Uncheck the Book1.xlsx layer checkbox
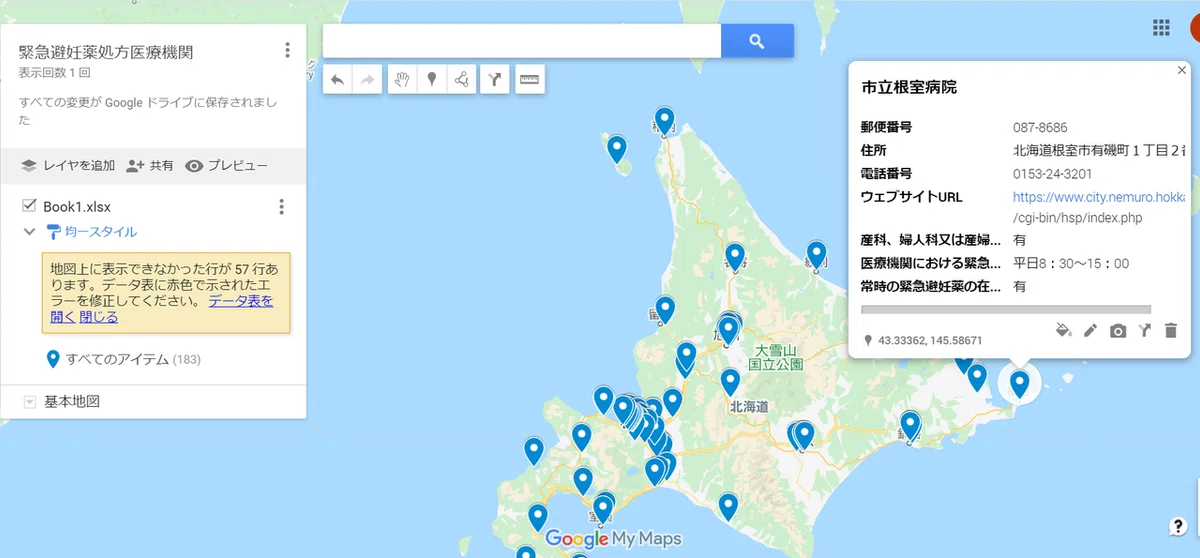1200x558 pixels. [x=29, y=206]
